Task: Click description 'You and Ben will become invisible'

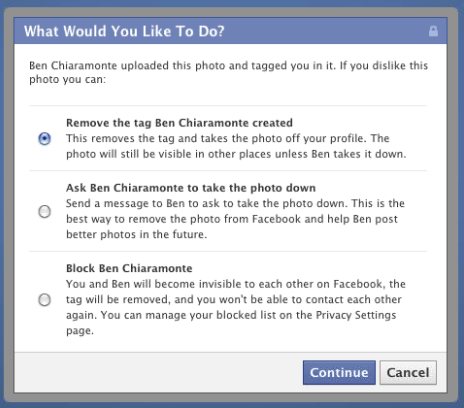Action: 236,307
